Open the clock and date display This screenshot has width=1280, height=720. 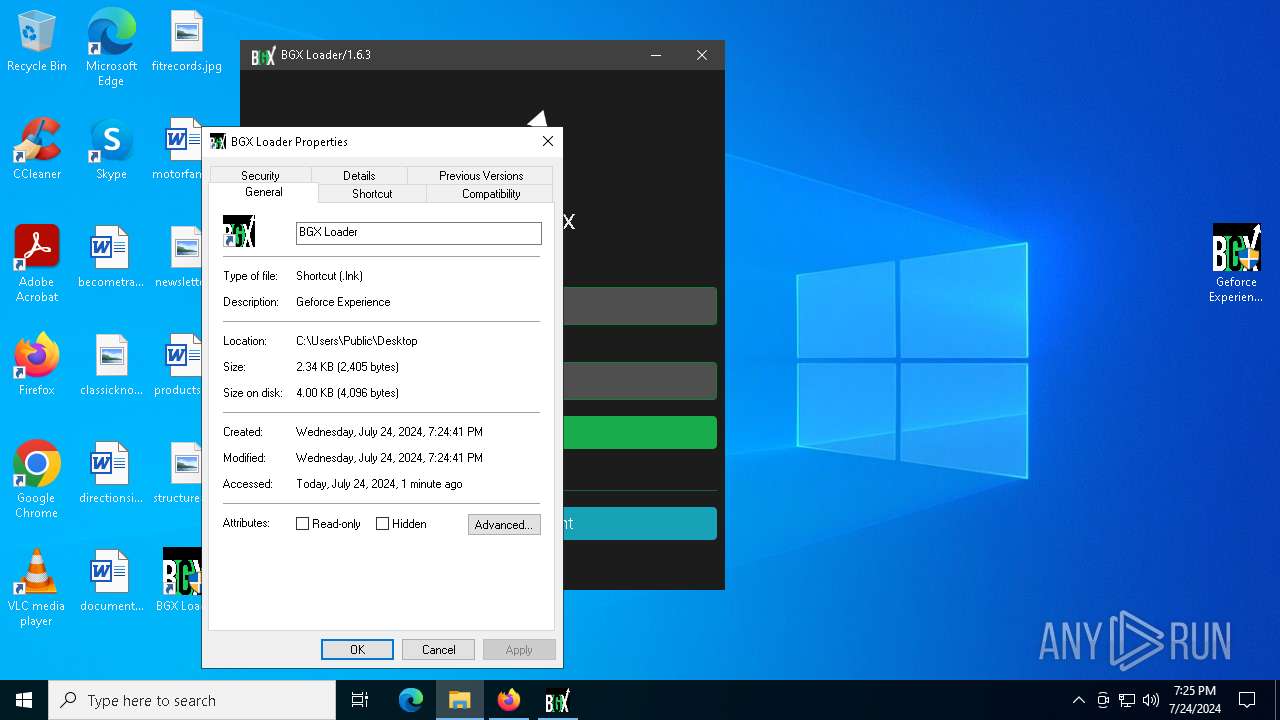coord(1194,700)
